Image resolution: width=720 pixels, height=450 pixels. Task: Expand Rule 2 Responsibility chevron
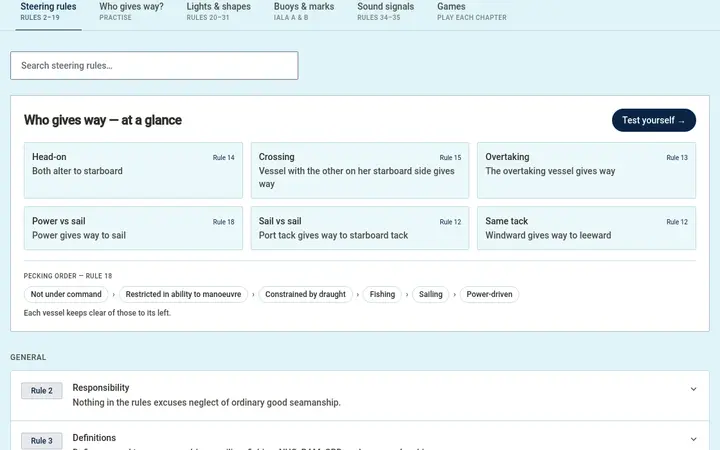(693, 389)
